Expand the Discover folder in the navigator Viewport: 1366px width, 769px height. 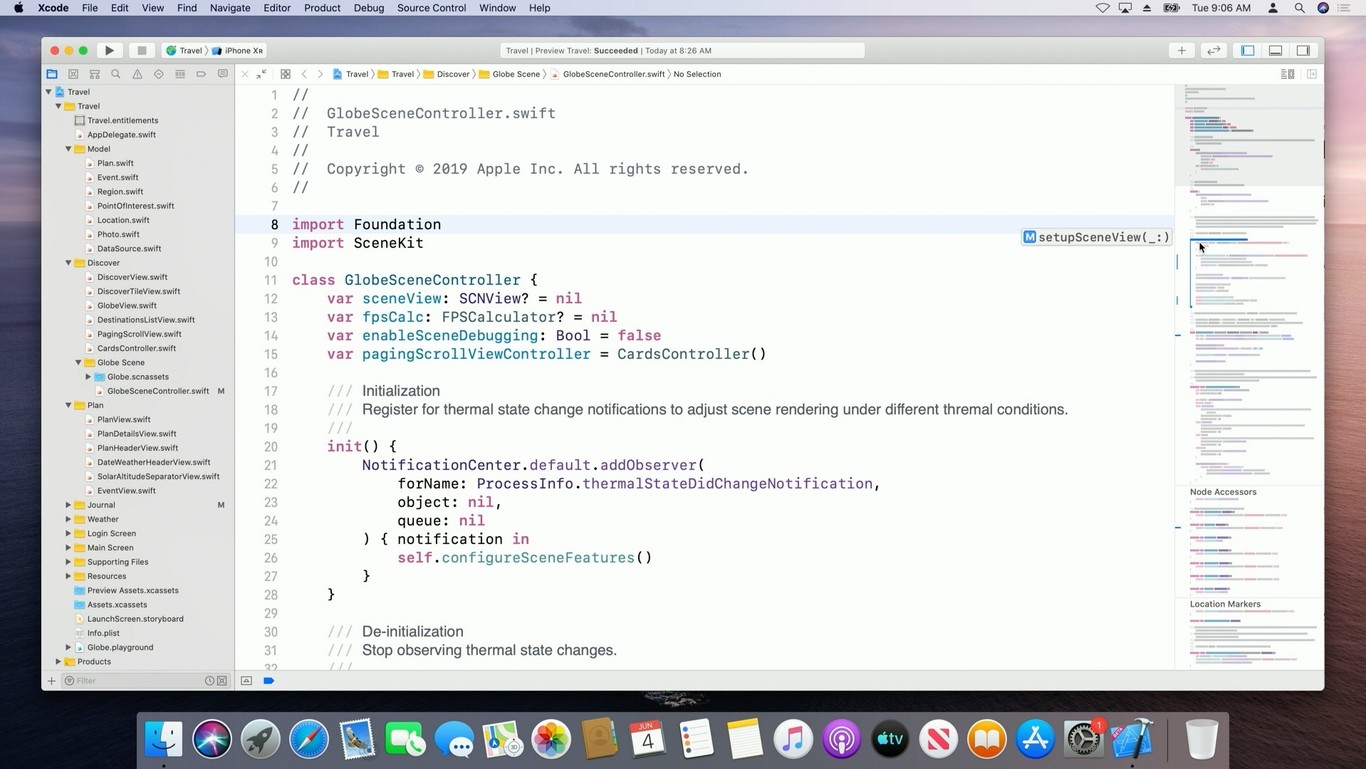(67, 262)
